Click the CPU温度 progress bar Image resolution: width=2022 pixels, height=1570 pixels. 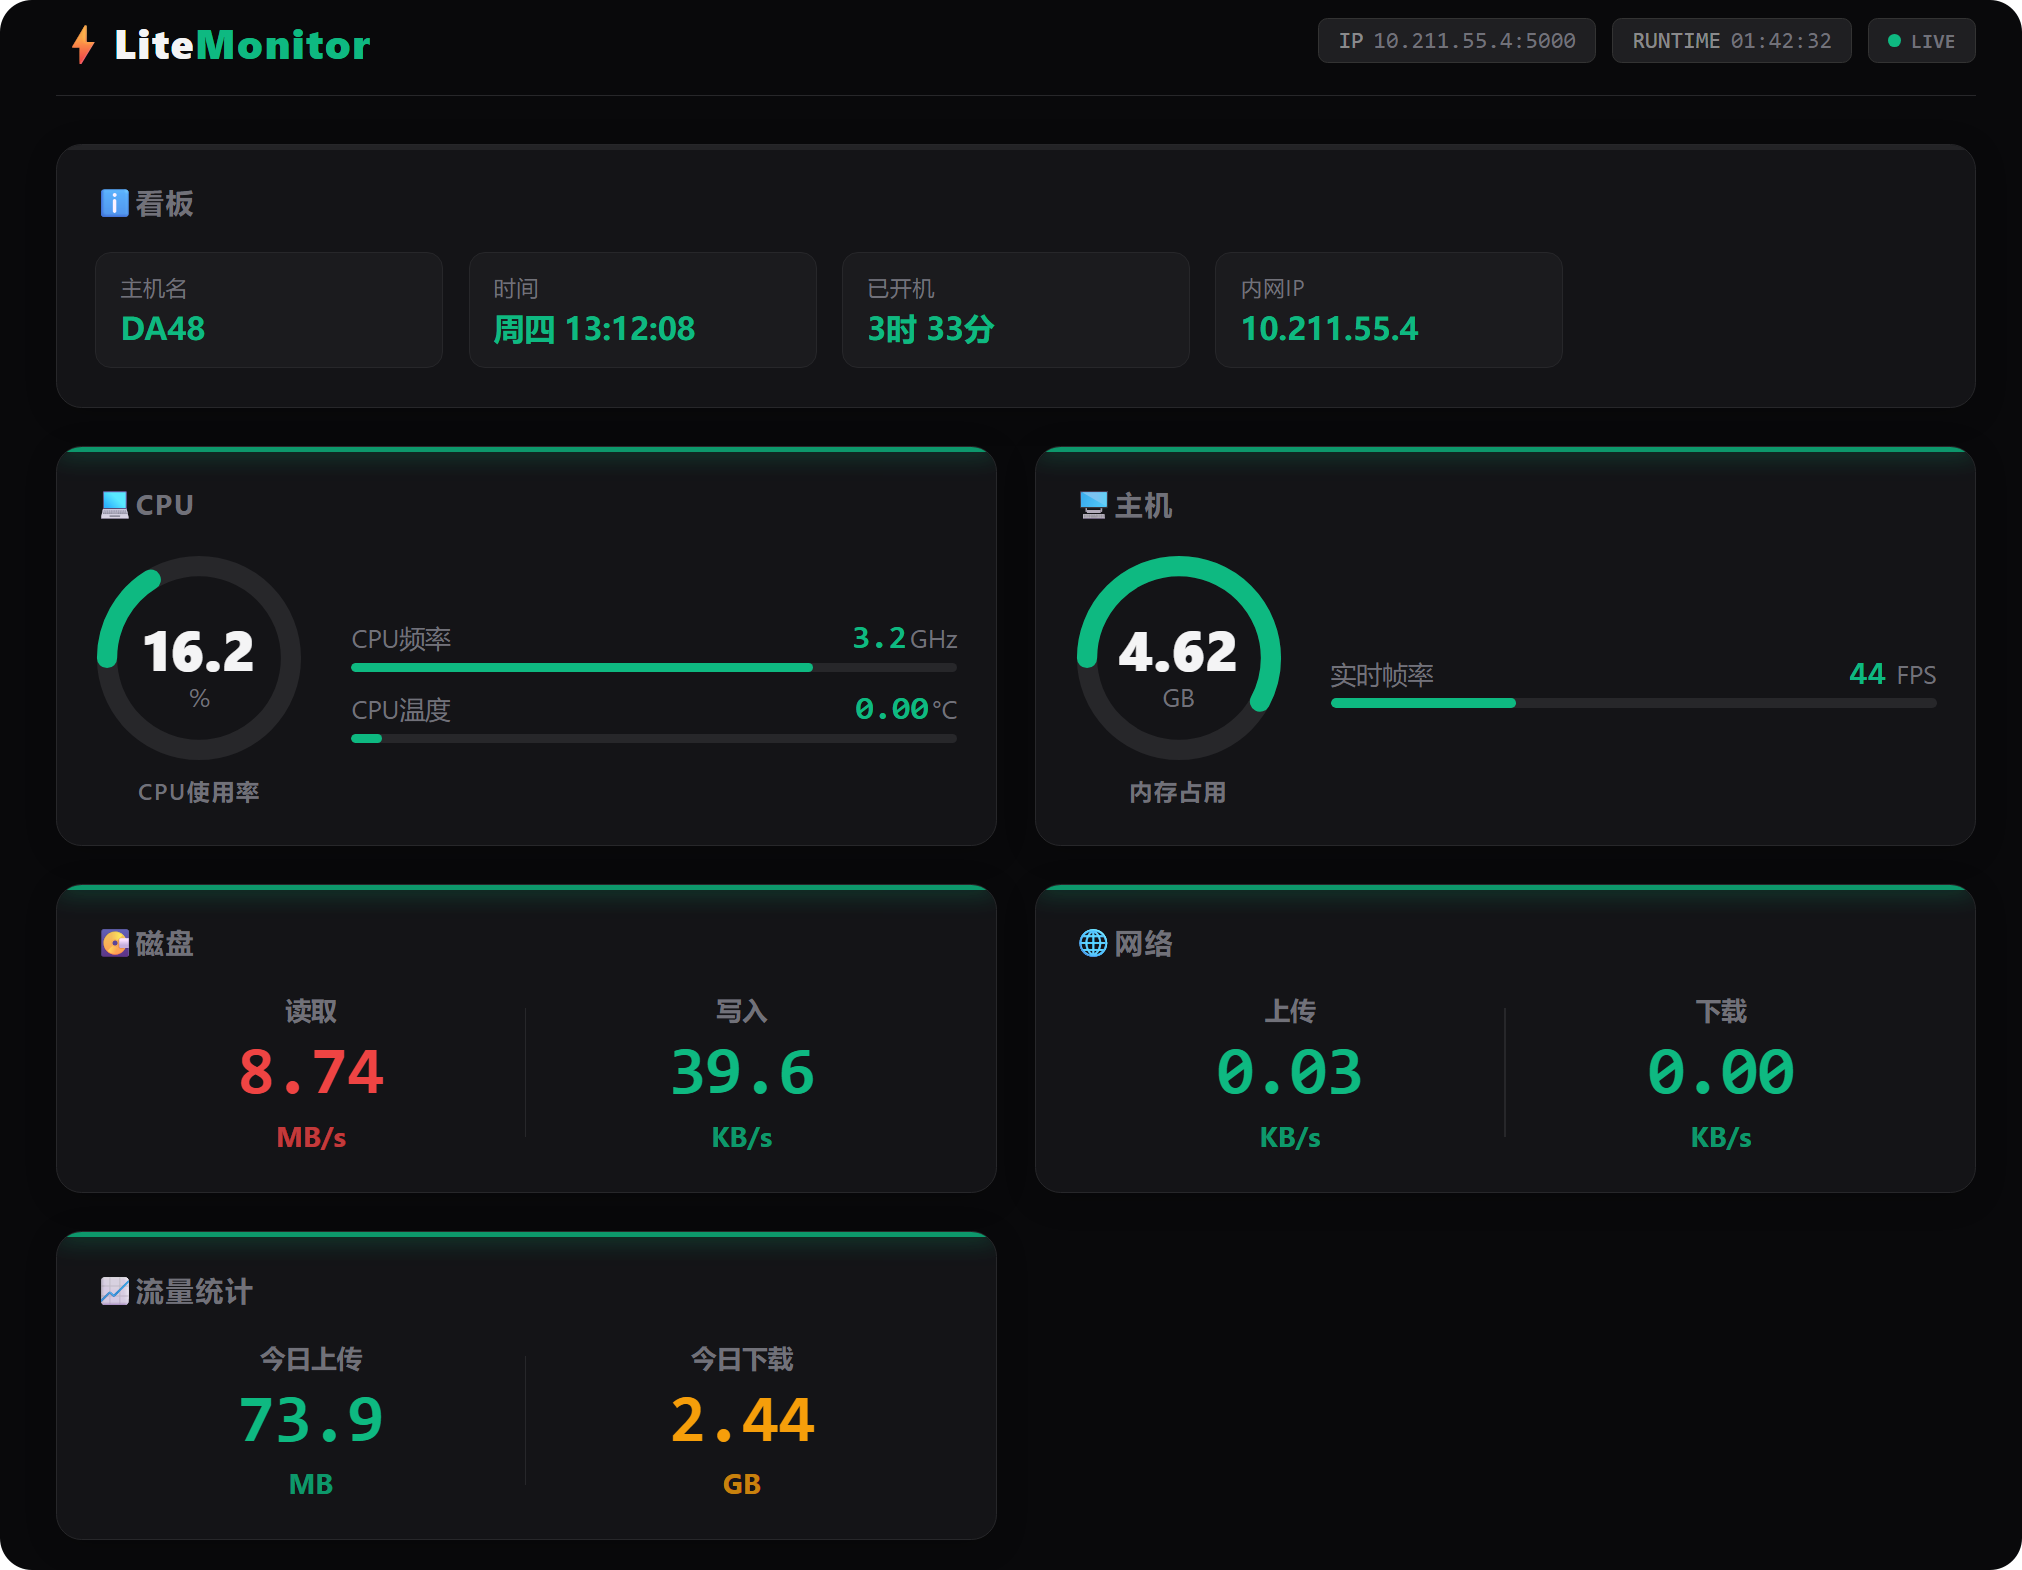[x=654, y=739]
